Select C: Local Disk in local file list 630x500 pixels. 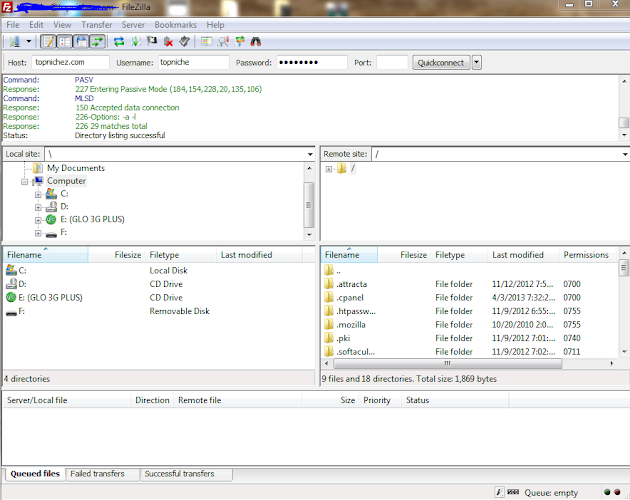click(x=159, y=270)
